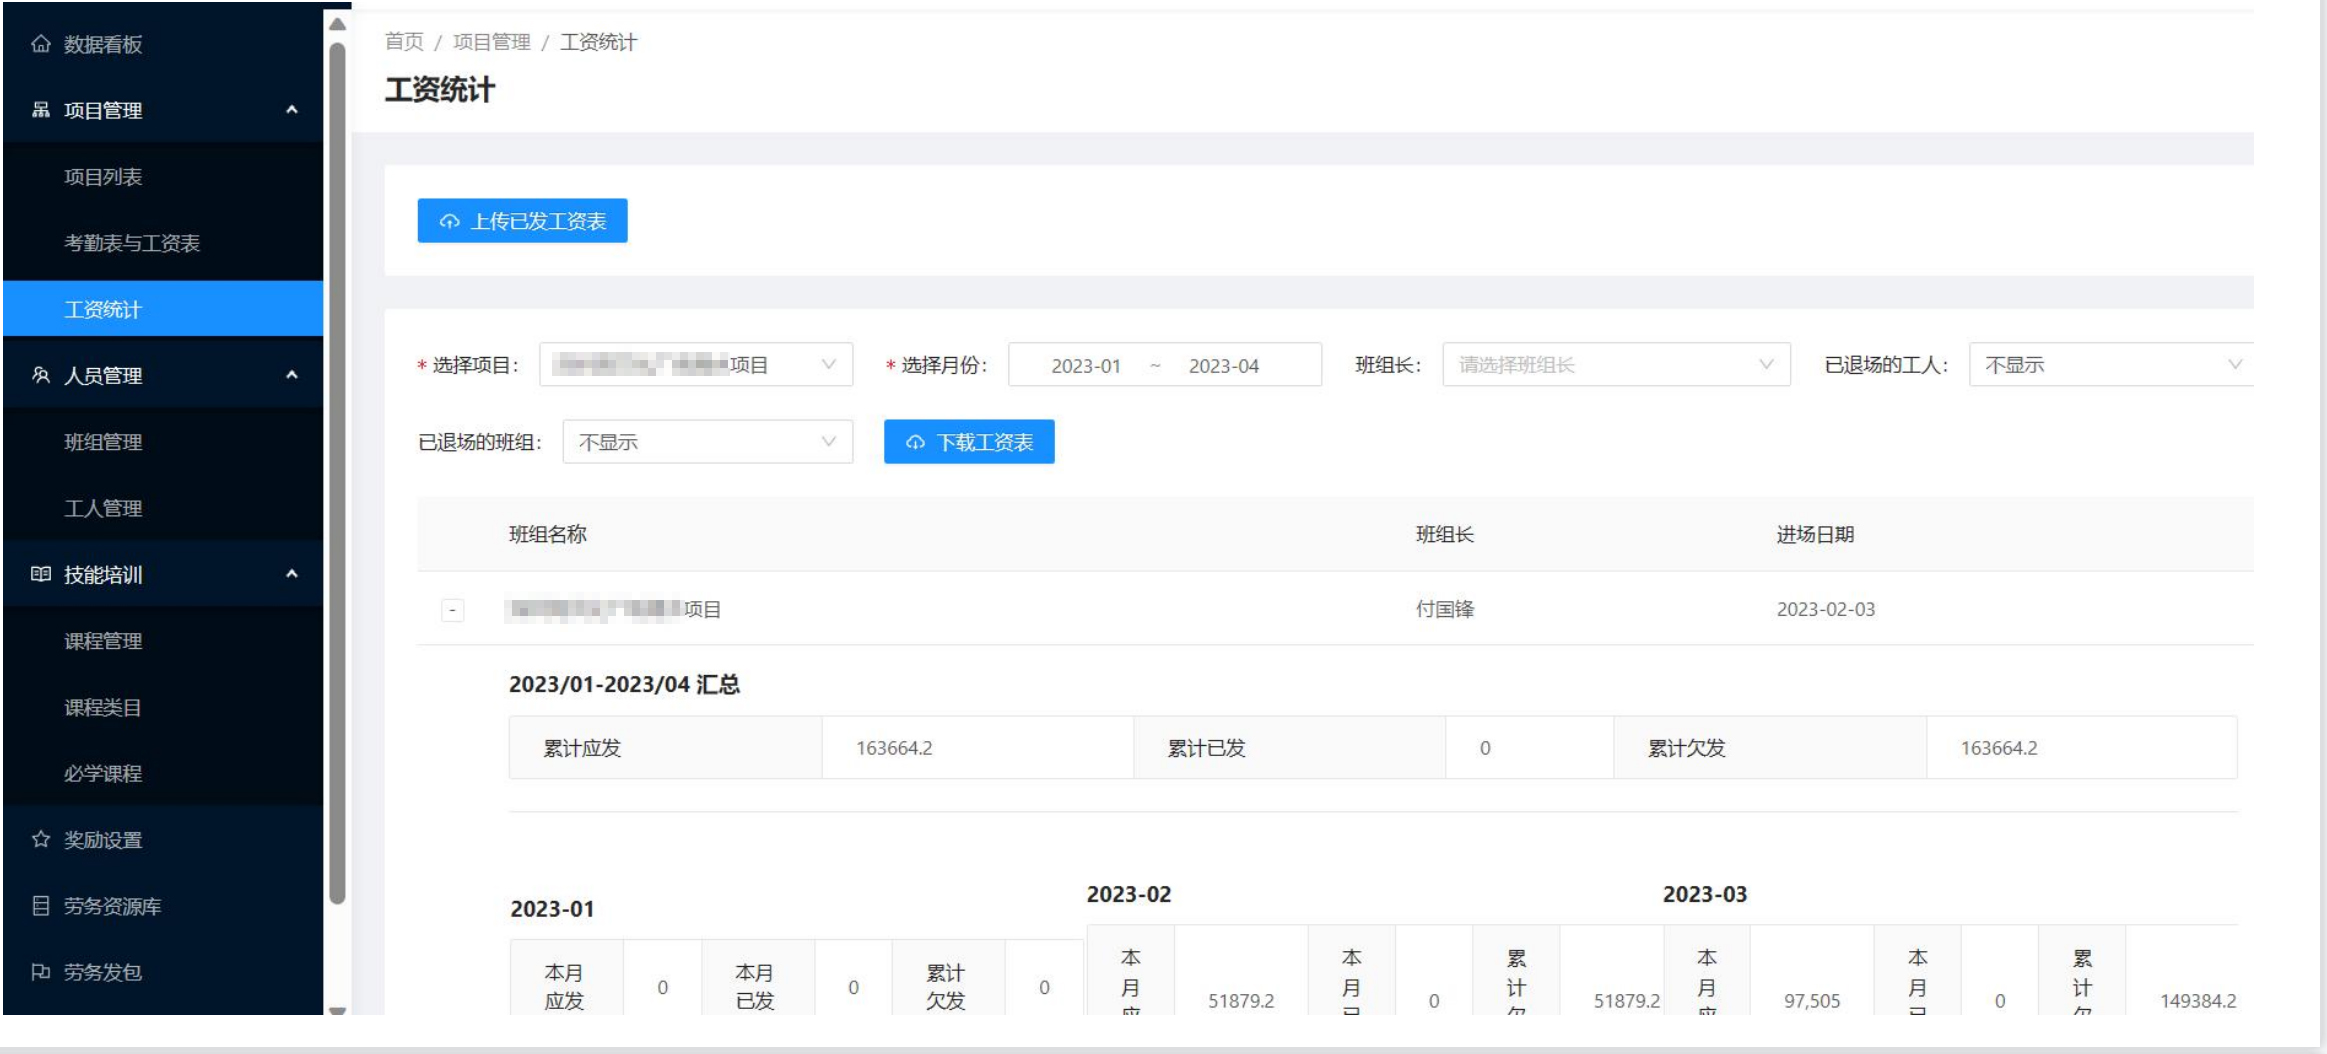2327x1054 pixels.
Task: Click the 下载工资表 button
Action: [x=968, y=441]
